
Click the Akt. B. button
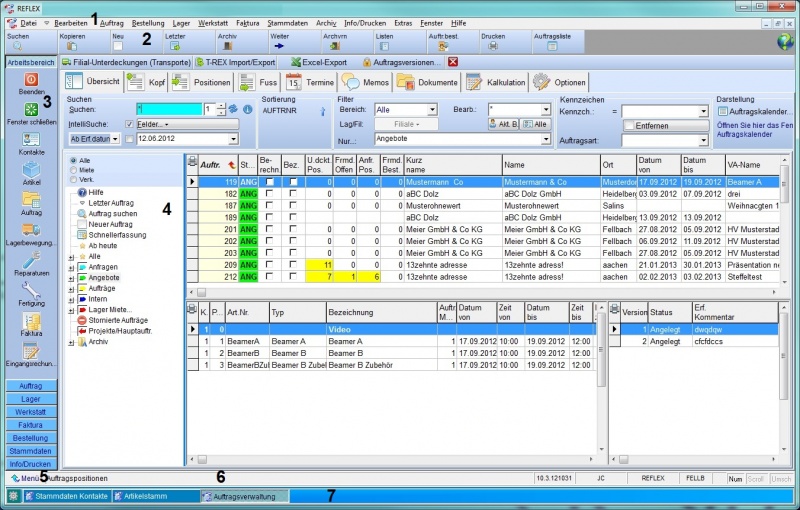coord(503,124)
